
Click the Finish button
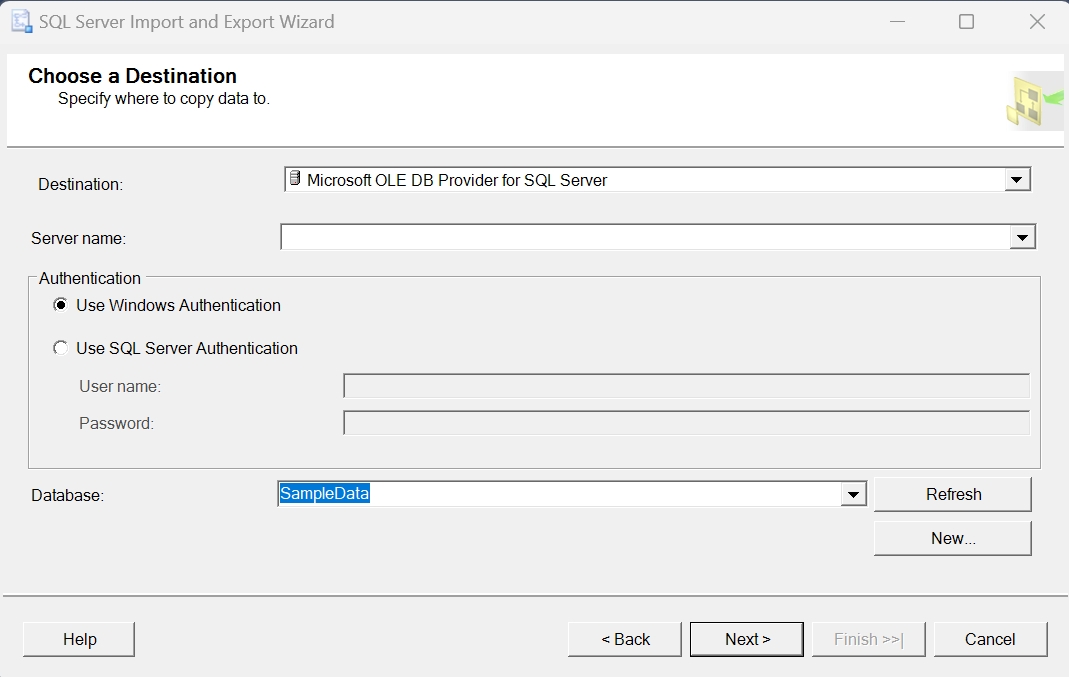tap(868, 639)
